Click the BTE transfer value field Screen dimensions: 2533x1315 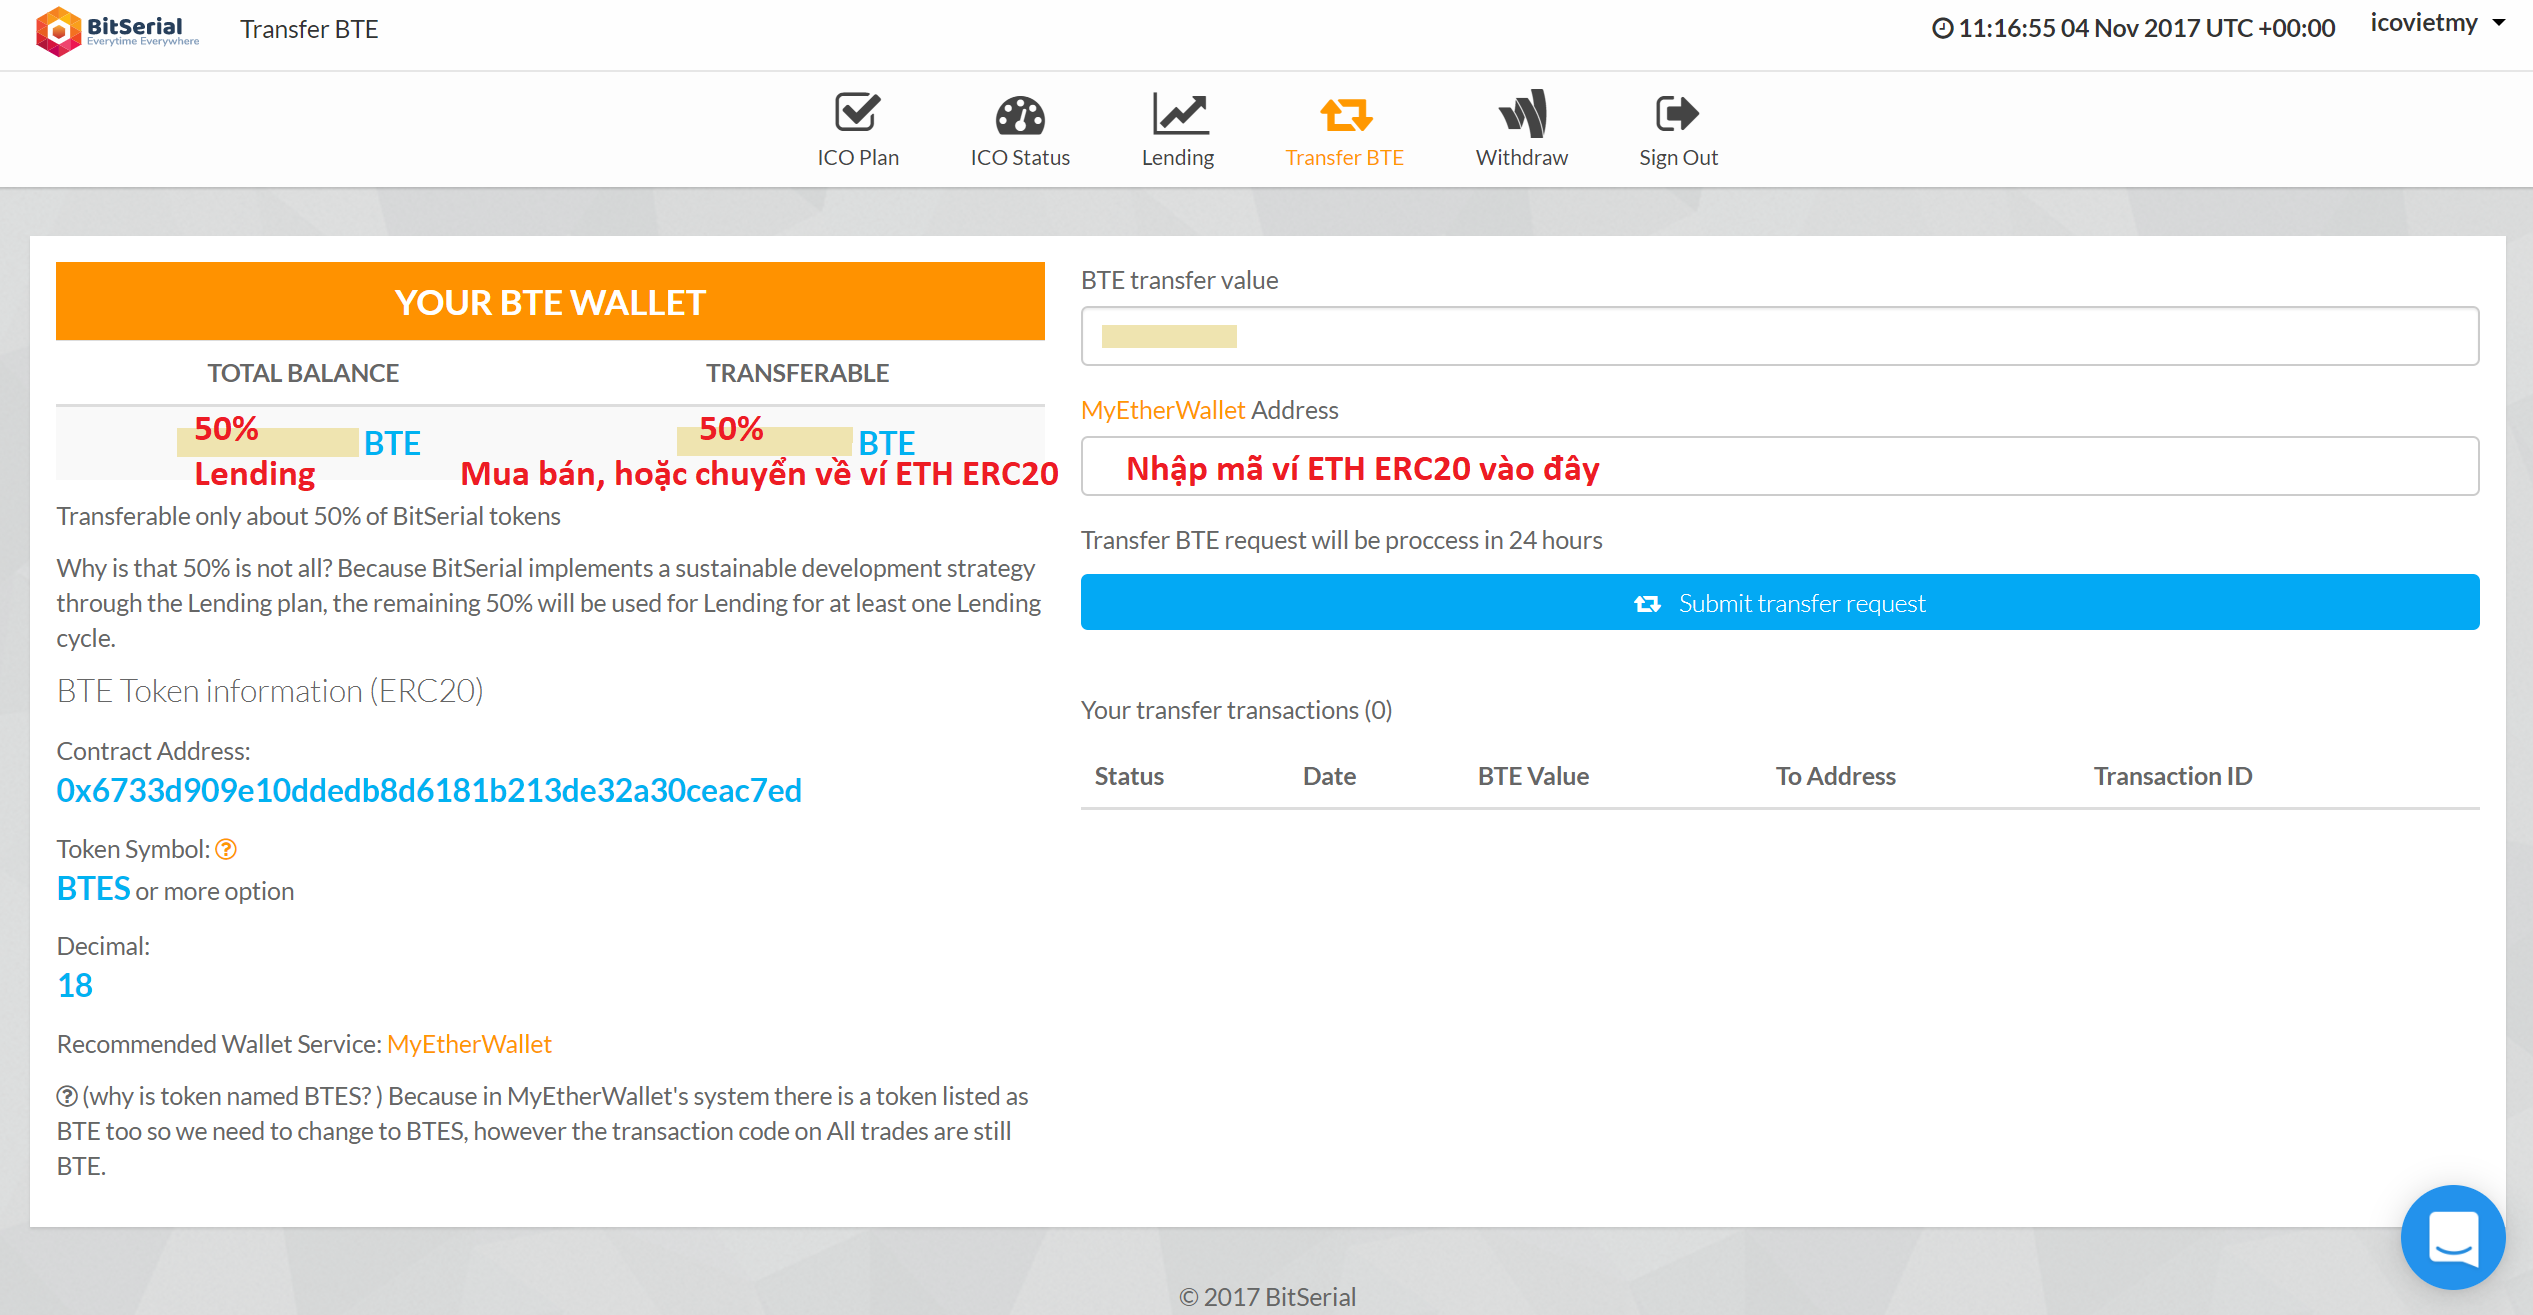click(x=1779, y=337)
